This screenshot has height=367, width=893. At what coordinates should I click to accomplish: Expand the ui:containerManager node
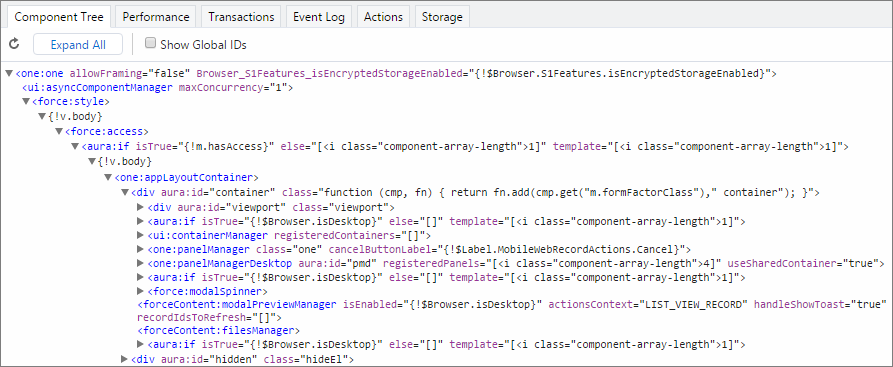[x=141, y=235]
